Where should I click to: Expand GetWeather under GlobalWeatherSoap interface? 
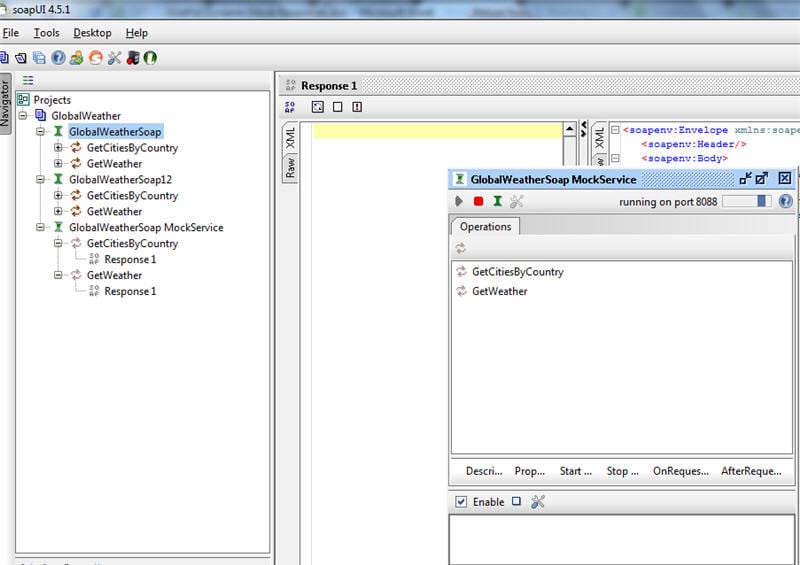58,163
